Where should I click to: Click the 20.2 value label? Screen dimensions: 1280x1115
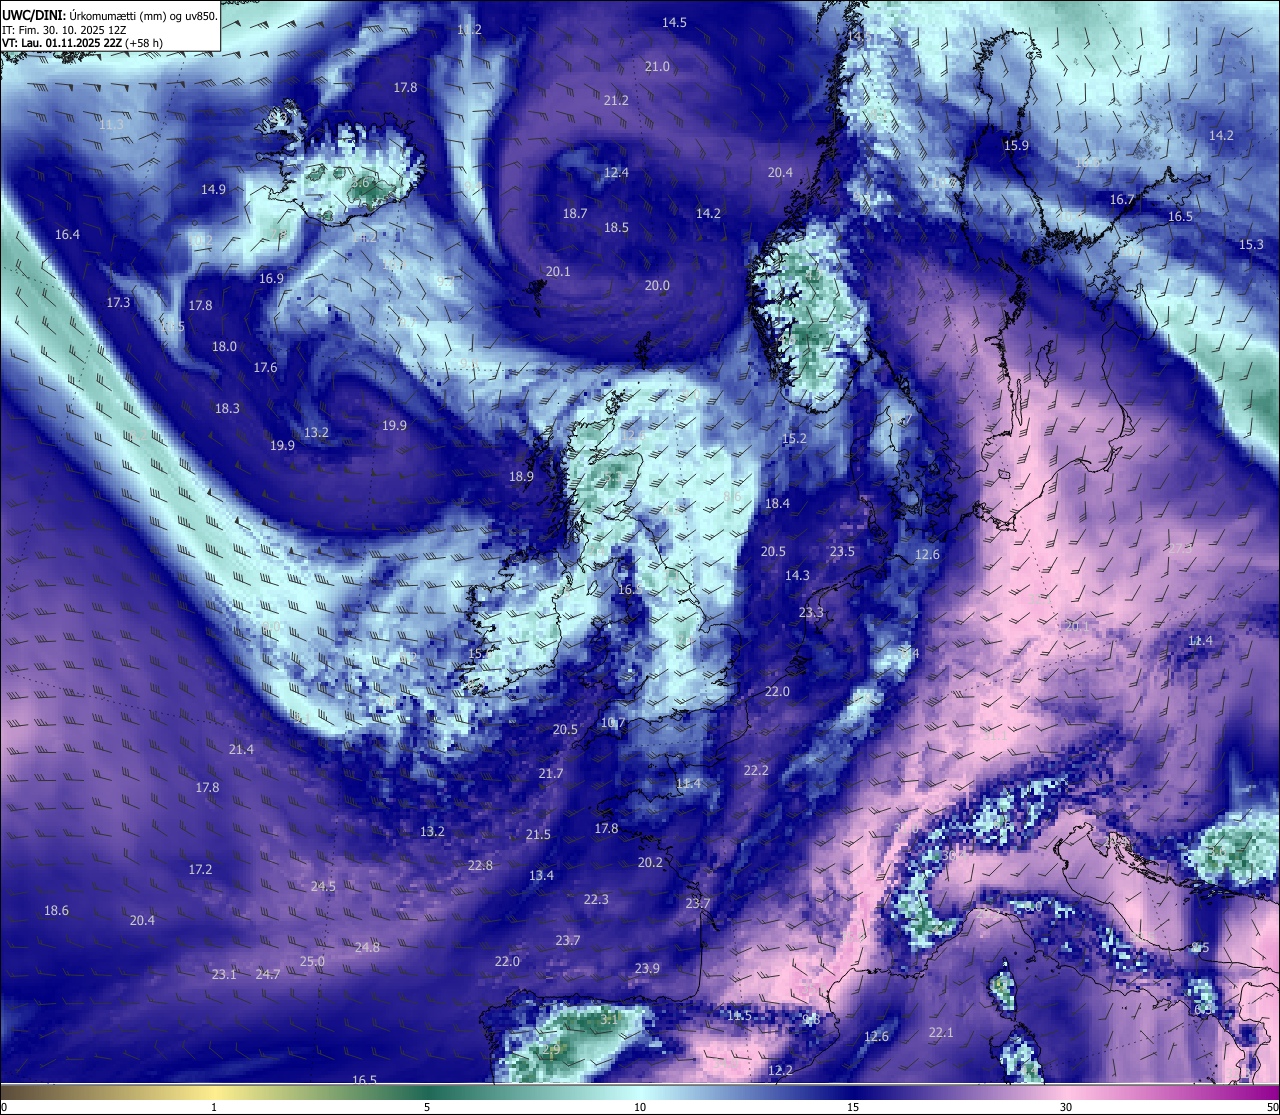(650, 863)
